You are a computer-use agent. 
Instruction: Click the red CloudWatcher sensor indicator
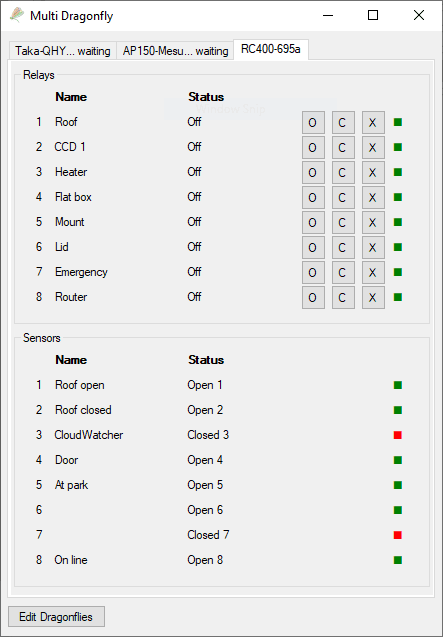click(398, 435)
